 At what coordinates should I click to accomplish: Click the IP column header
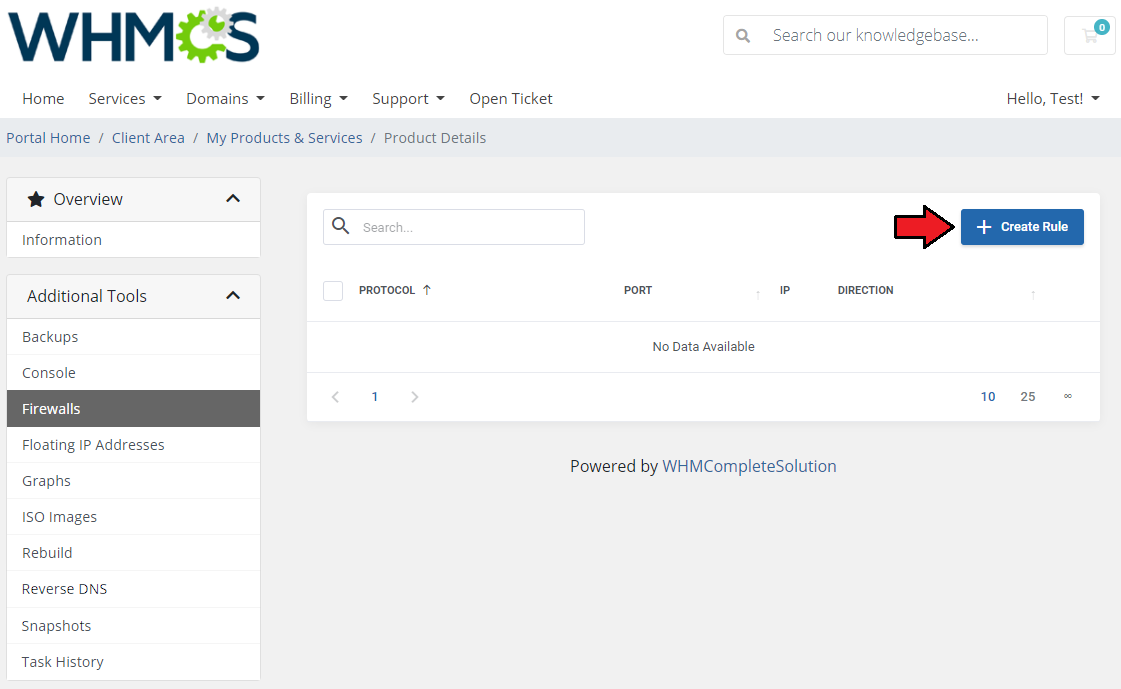pyautogui.click(x=785, y=290)
